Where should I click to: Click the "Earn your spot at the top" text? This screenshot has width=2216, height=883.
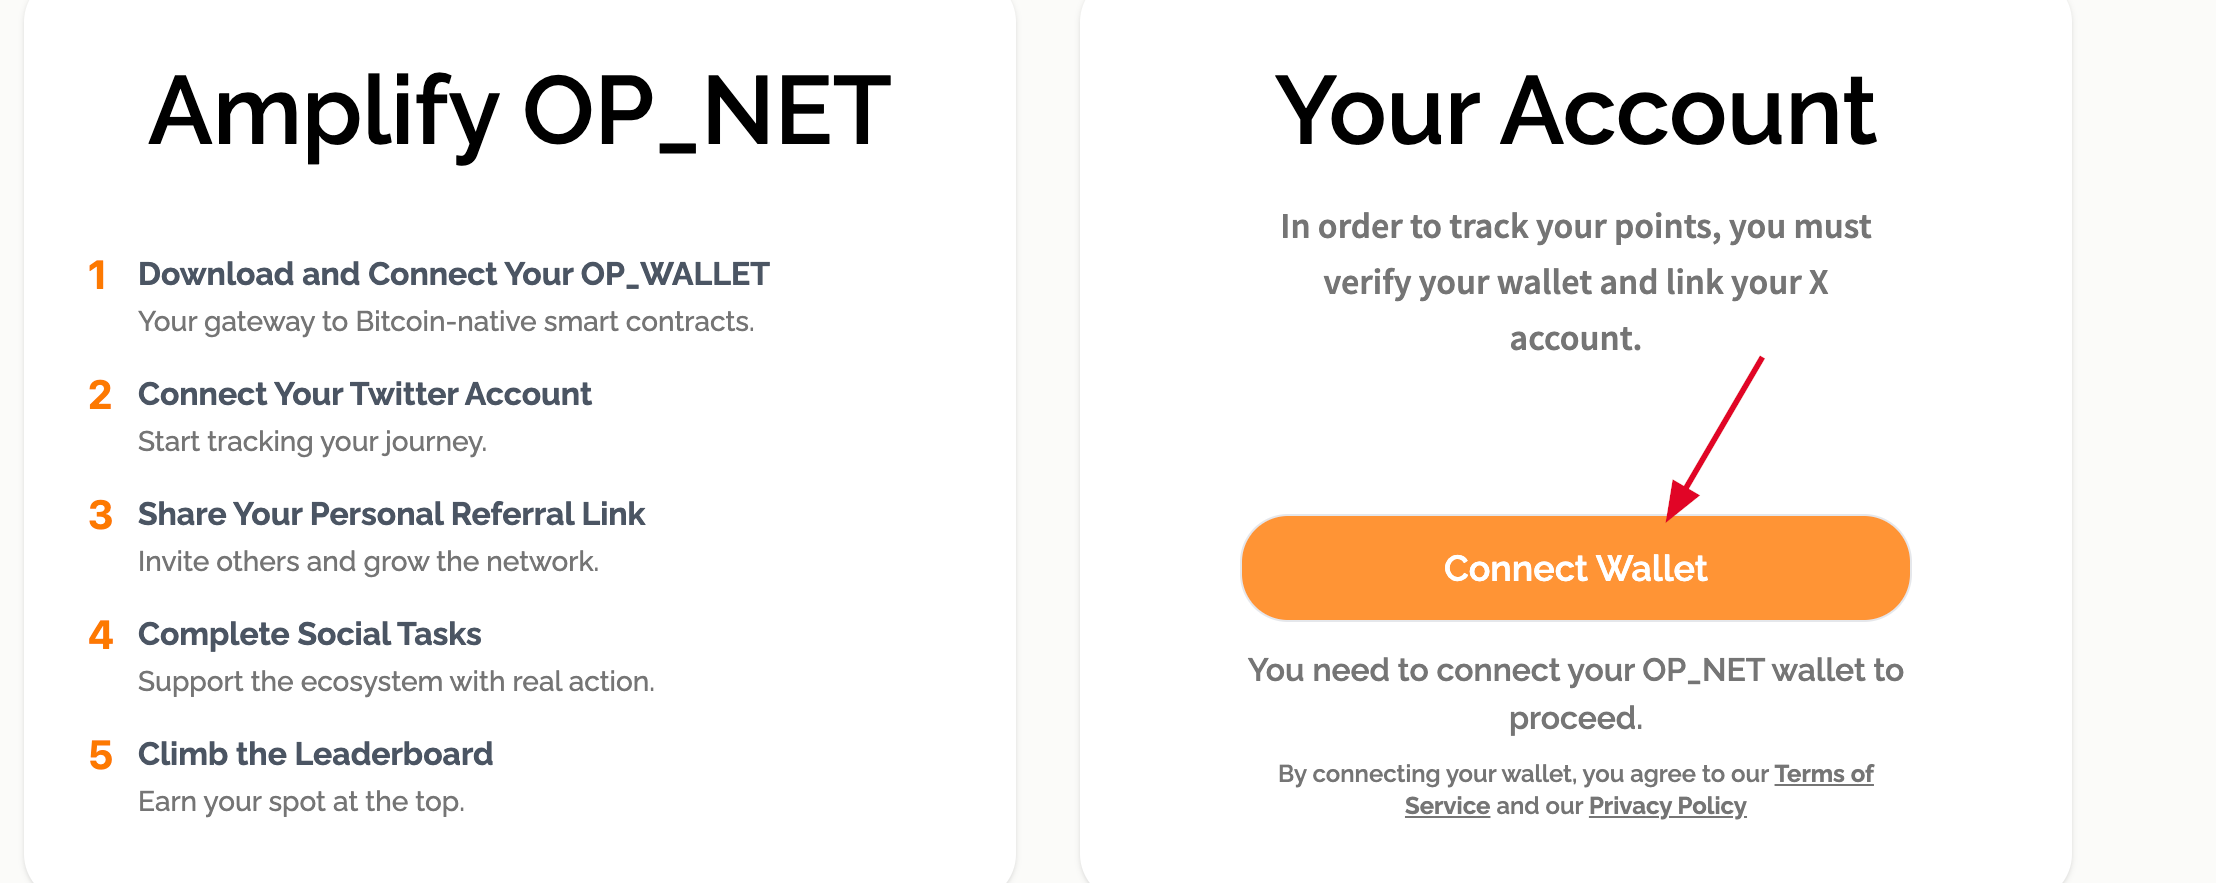point(301,802)
